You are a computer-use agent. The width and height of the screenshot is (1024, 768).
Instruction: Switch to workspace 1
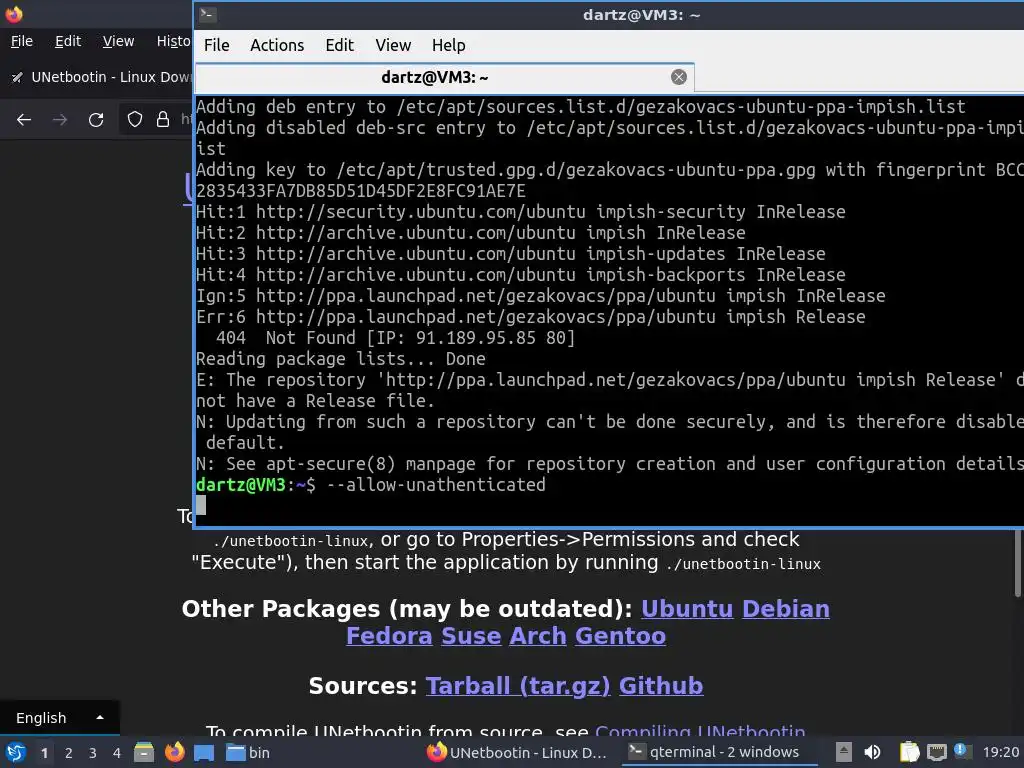44,753
